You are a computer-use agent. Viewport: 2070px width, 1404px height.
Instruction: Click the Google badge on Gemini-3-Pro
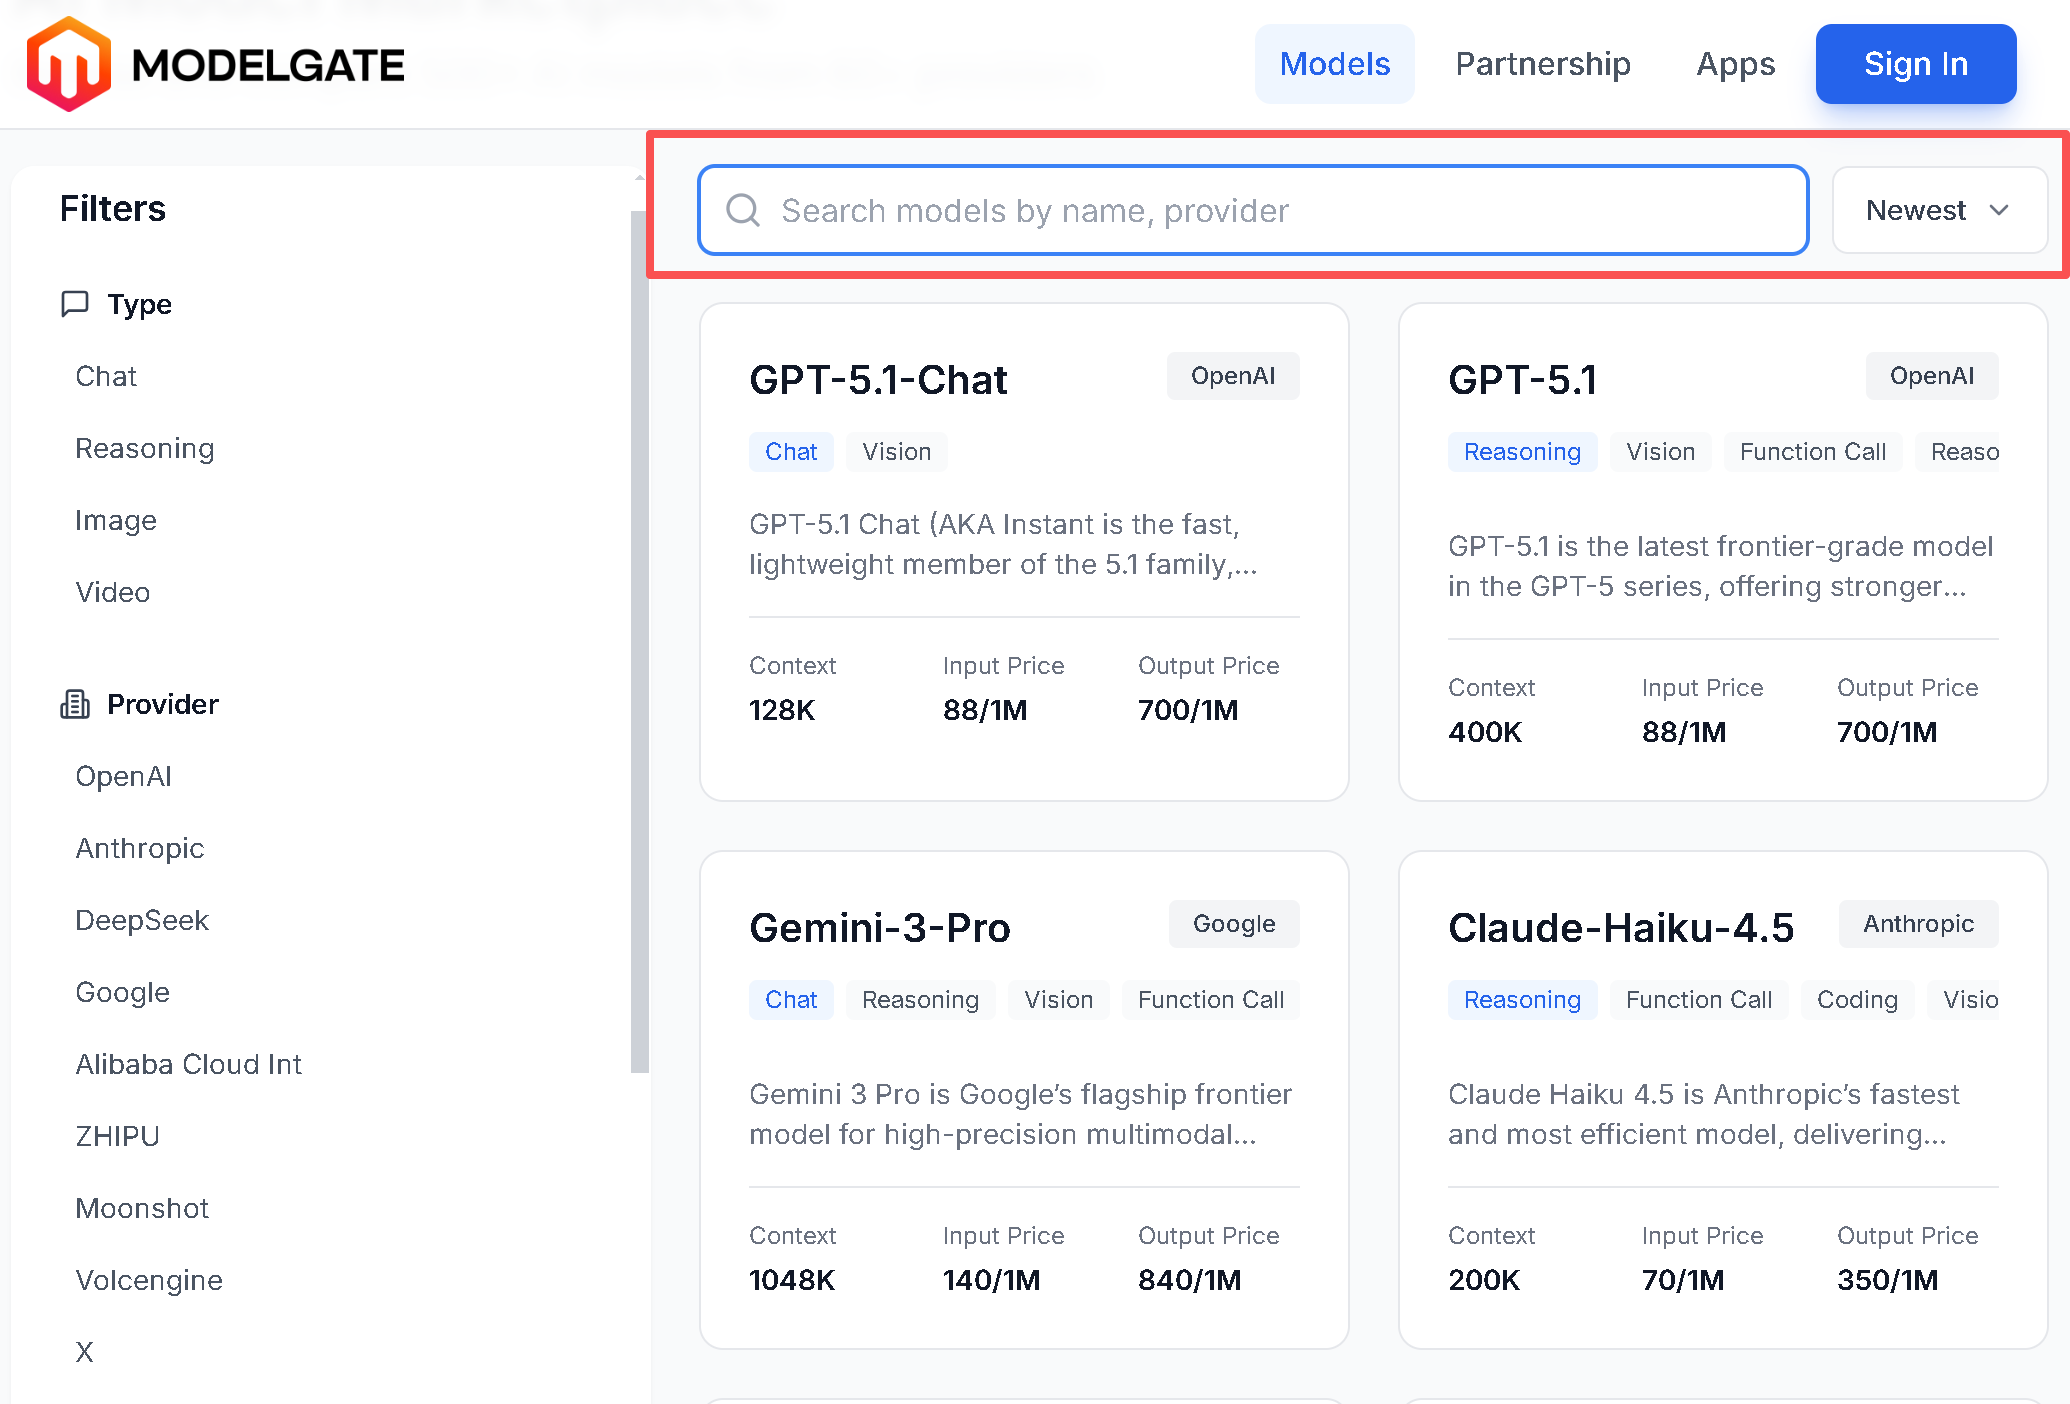1233,924
